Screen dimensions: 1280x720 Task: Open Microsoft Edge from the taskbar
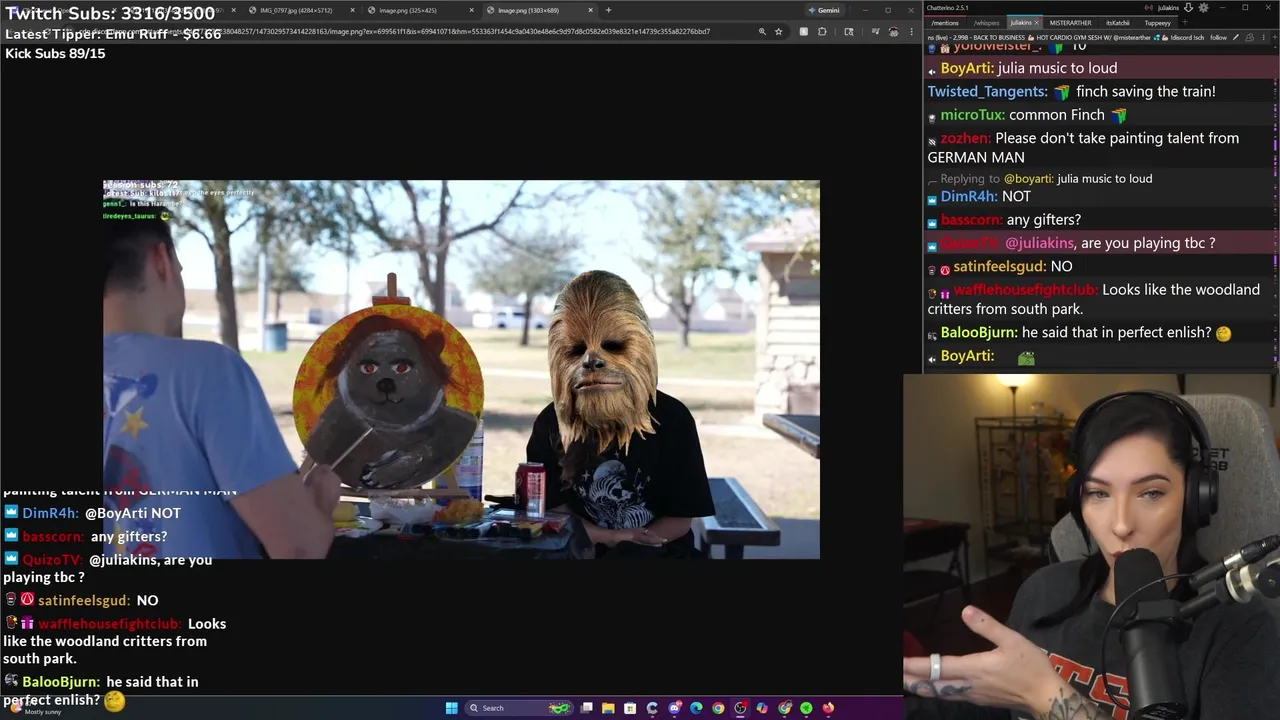696,708
